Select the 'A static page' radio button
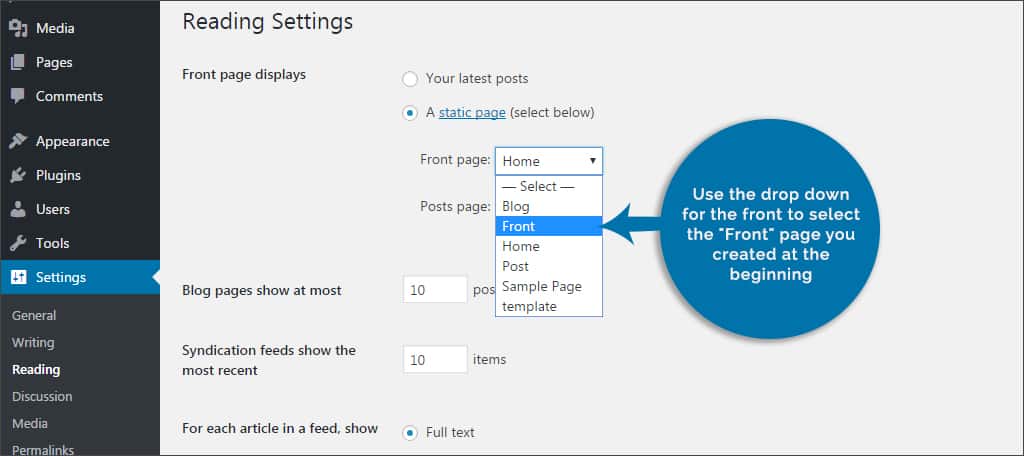The width and height of the screenshot is (1024, 456). pos(410,113)
